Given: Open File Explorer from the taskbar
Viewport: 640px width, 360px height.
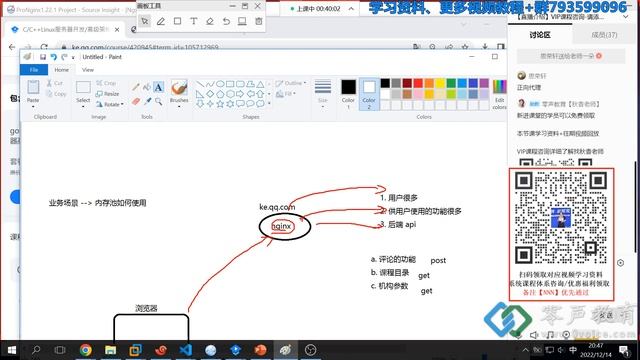Looking at the screenshot, I should coord(111,350).
